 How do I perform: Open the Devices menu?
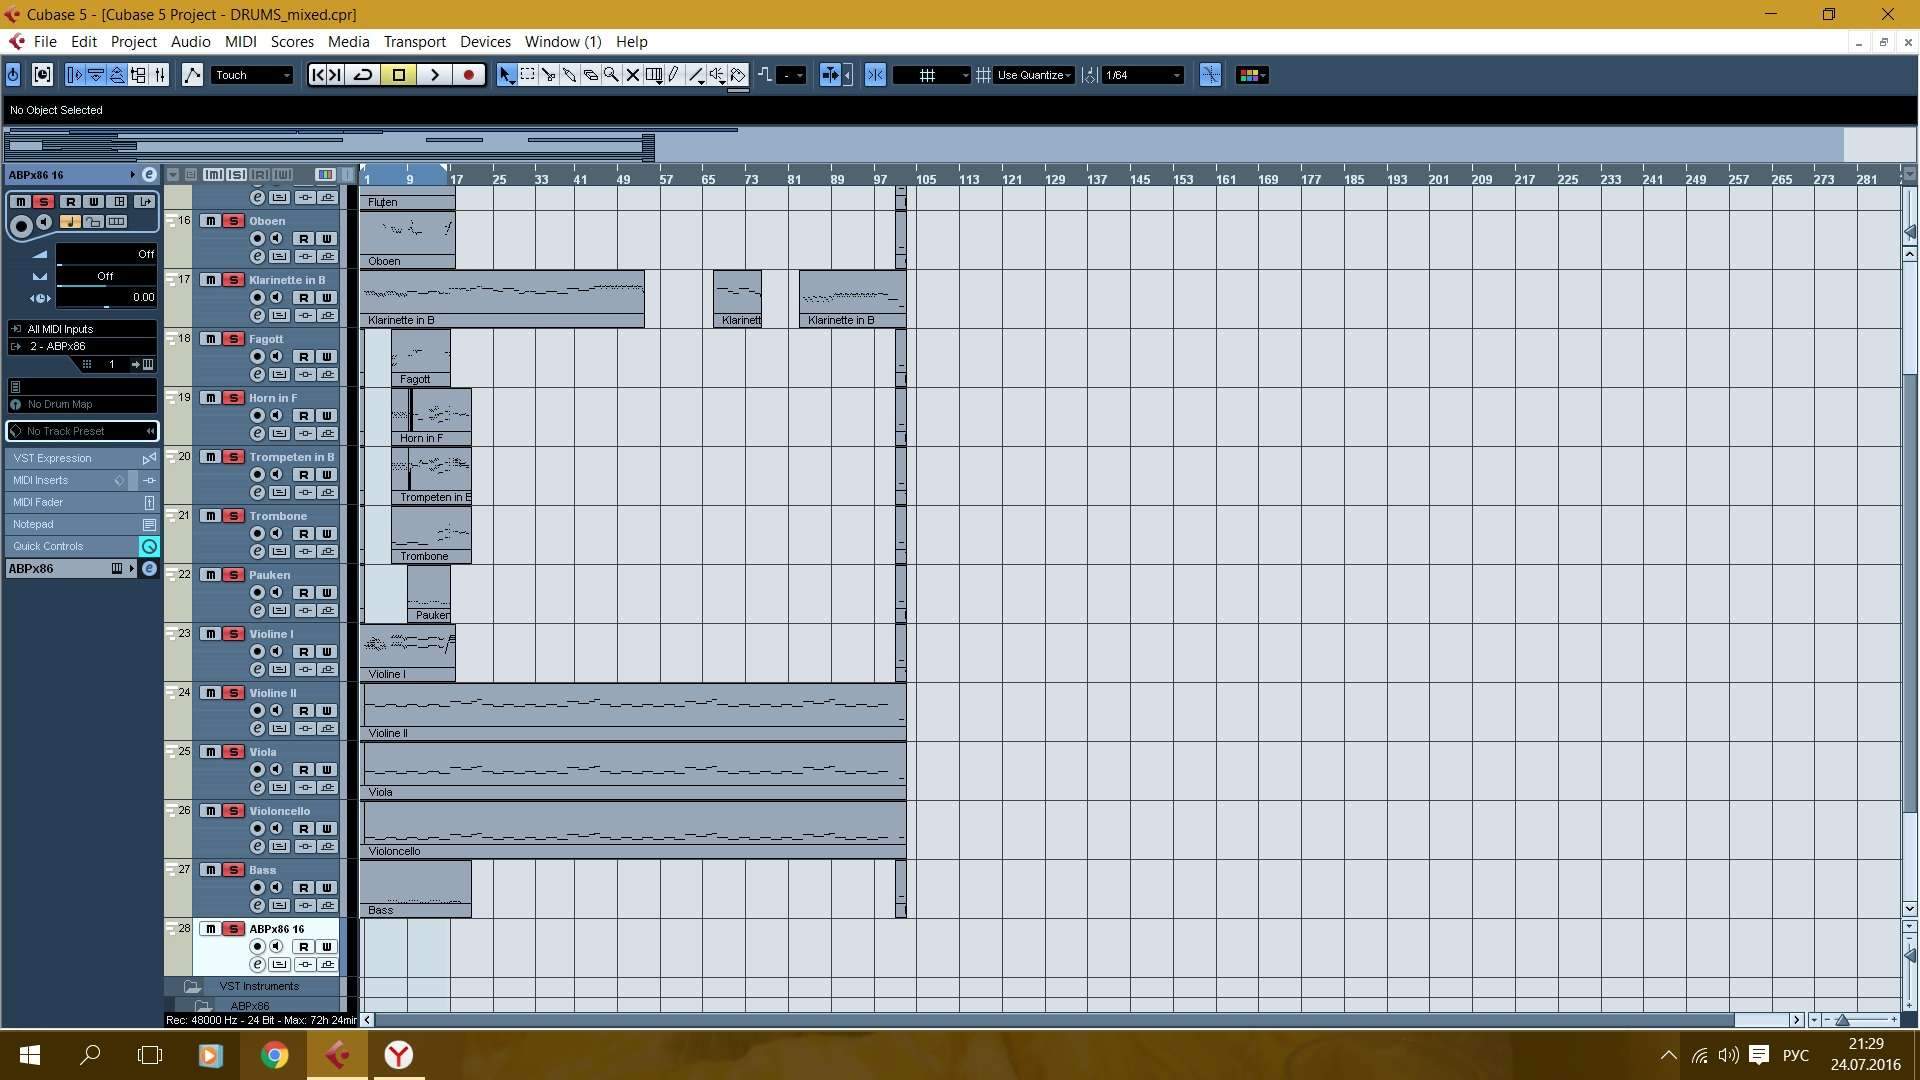[485, 42]
